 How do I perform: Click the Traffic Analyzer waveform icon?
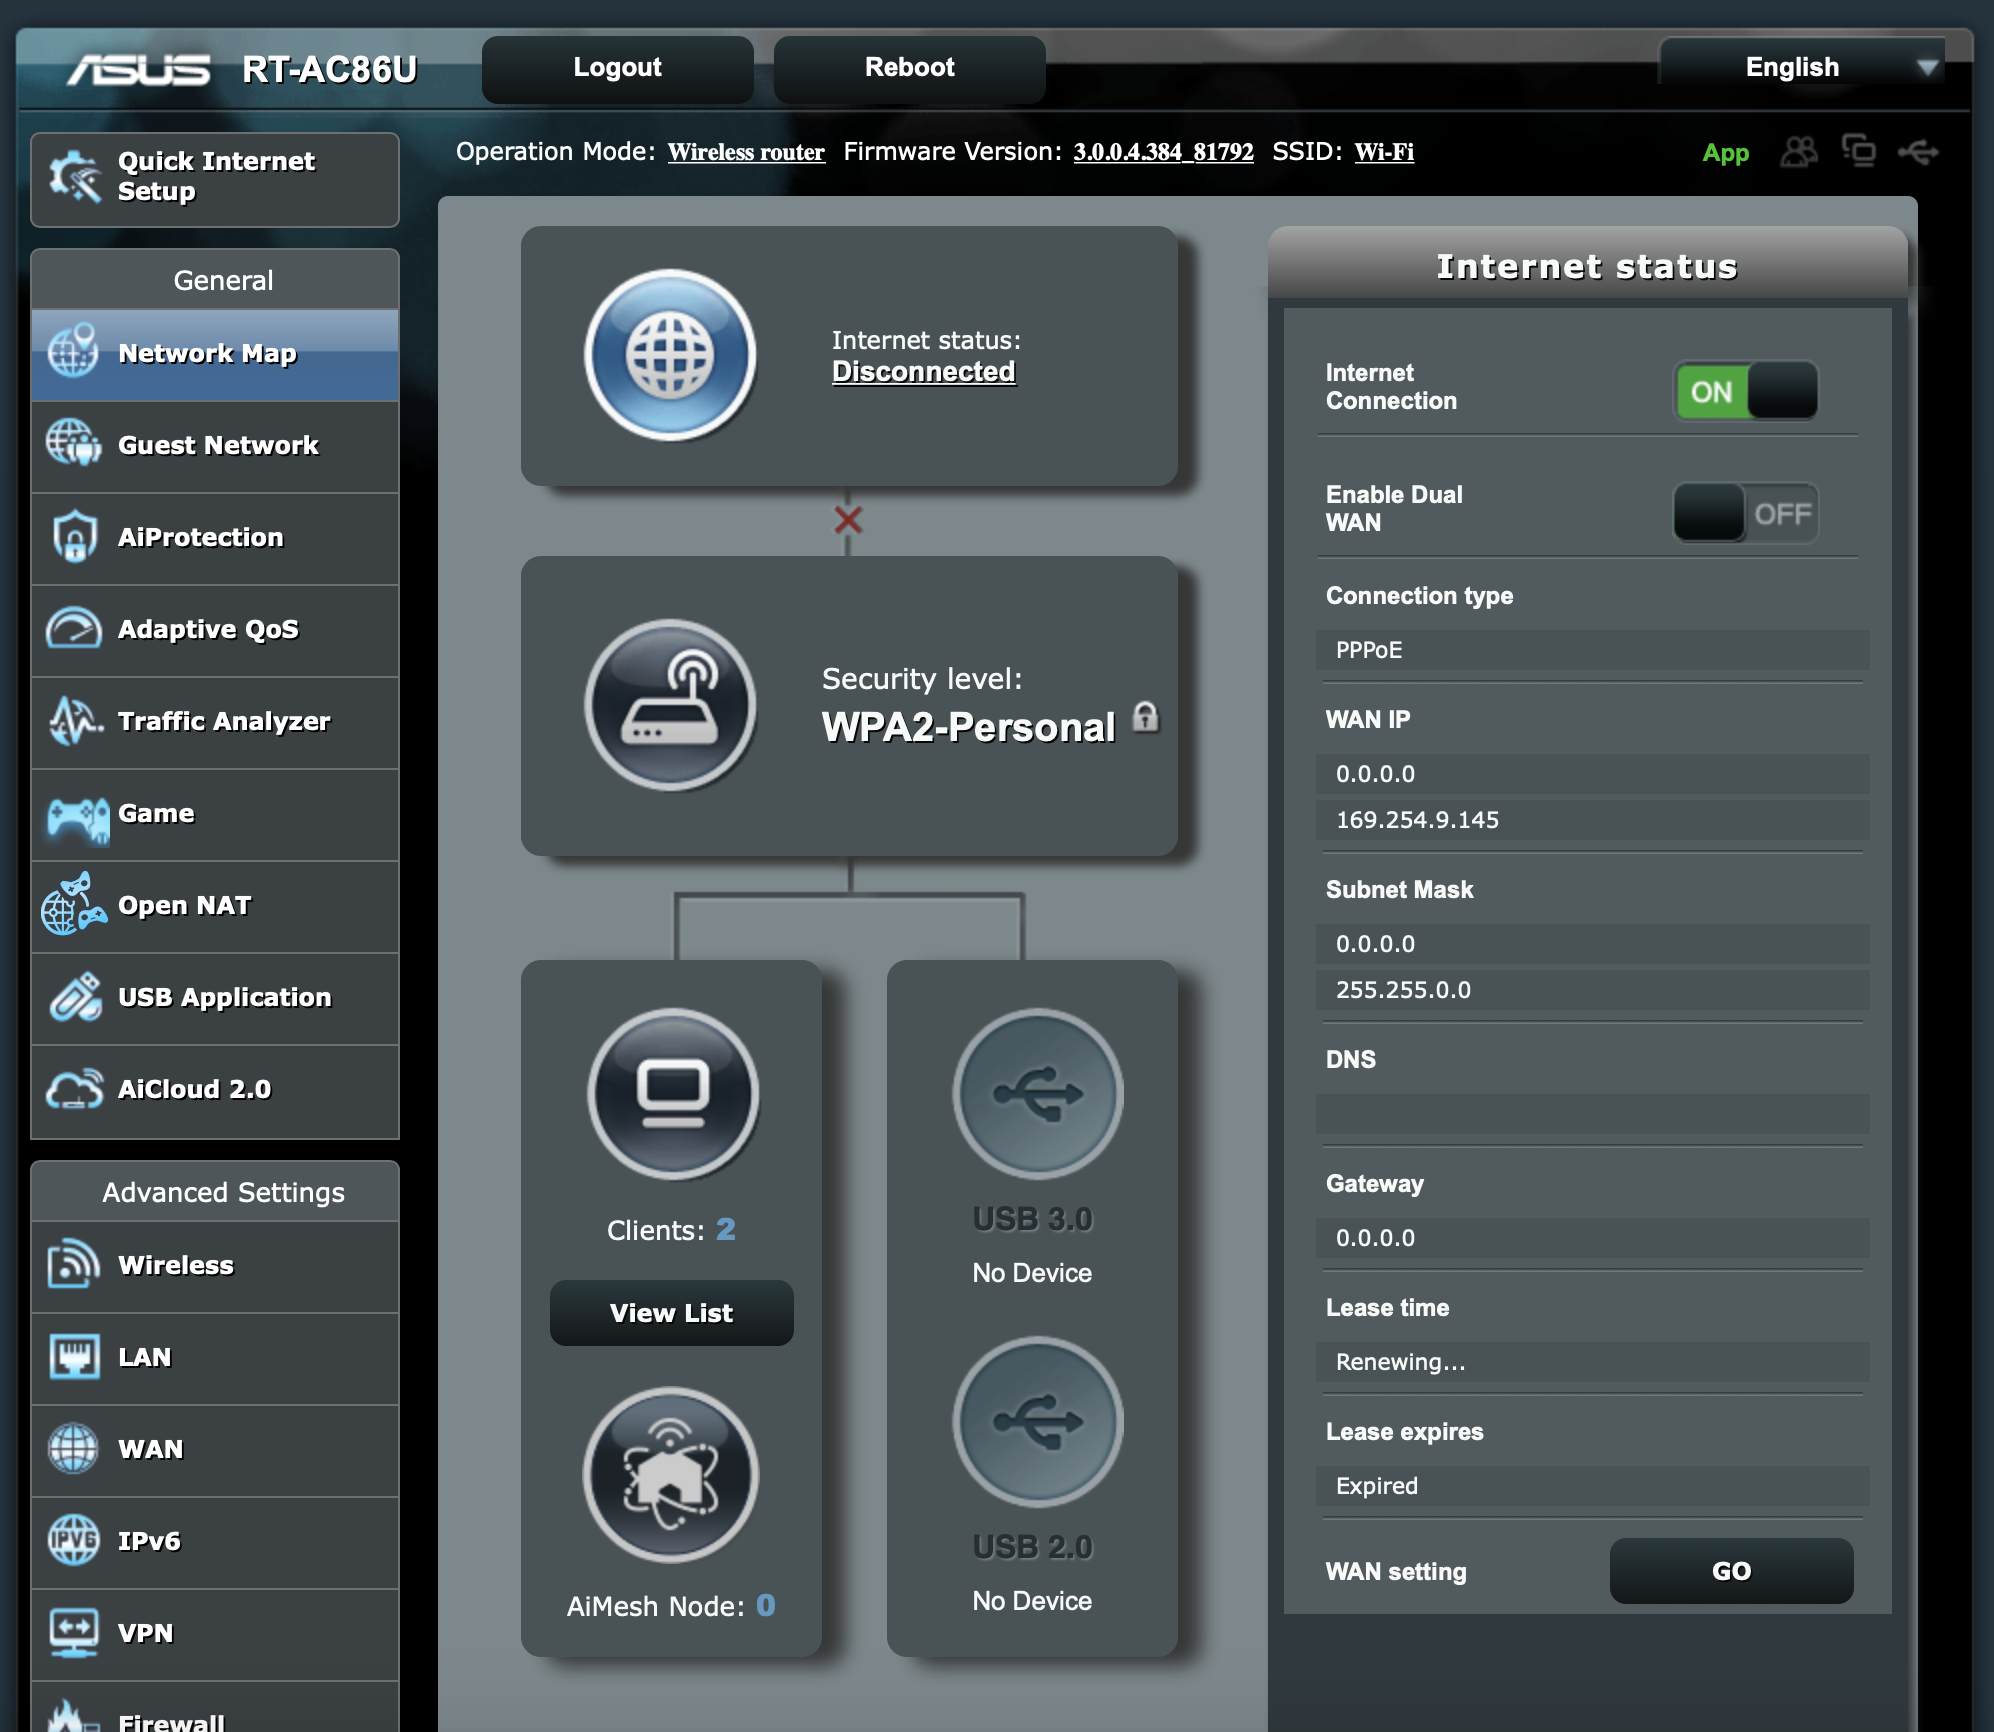[74, 720]
